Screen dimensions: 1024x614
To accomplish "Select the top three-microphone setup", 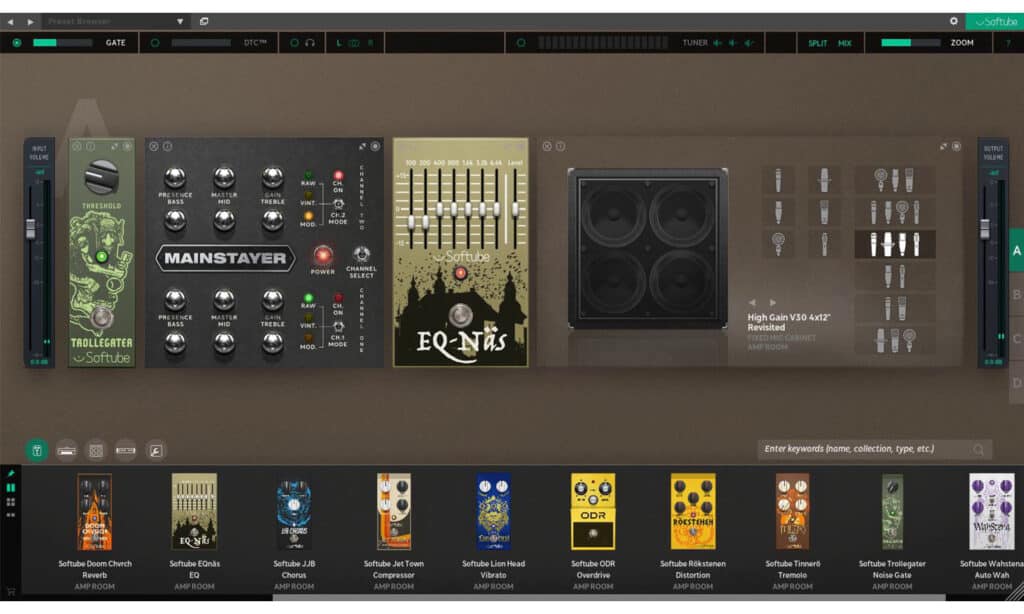I will 895,180.
